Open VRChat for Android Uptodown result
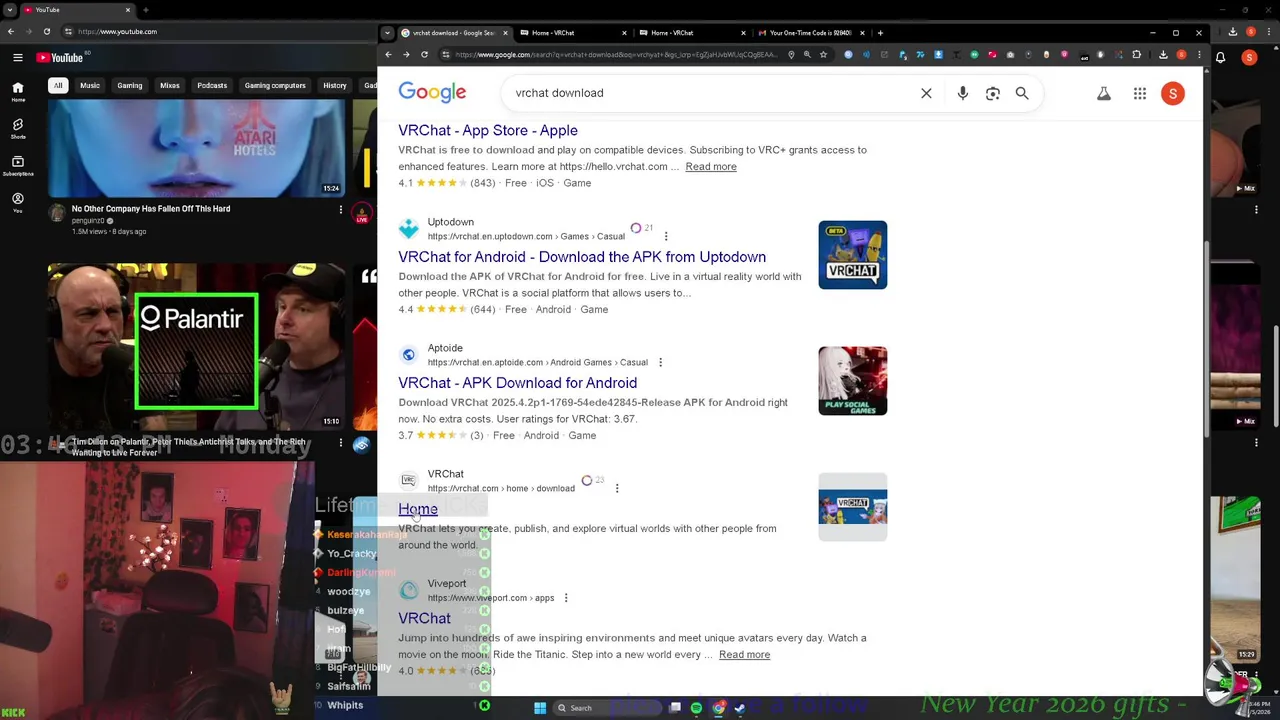 point(582,257)
